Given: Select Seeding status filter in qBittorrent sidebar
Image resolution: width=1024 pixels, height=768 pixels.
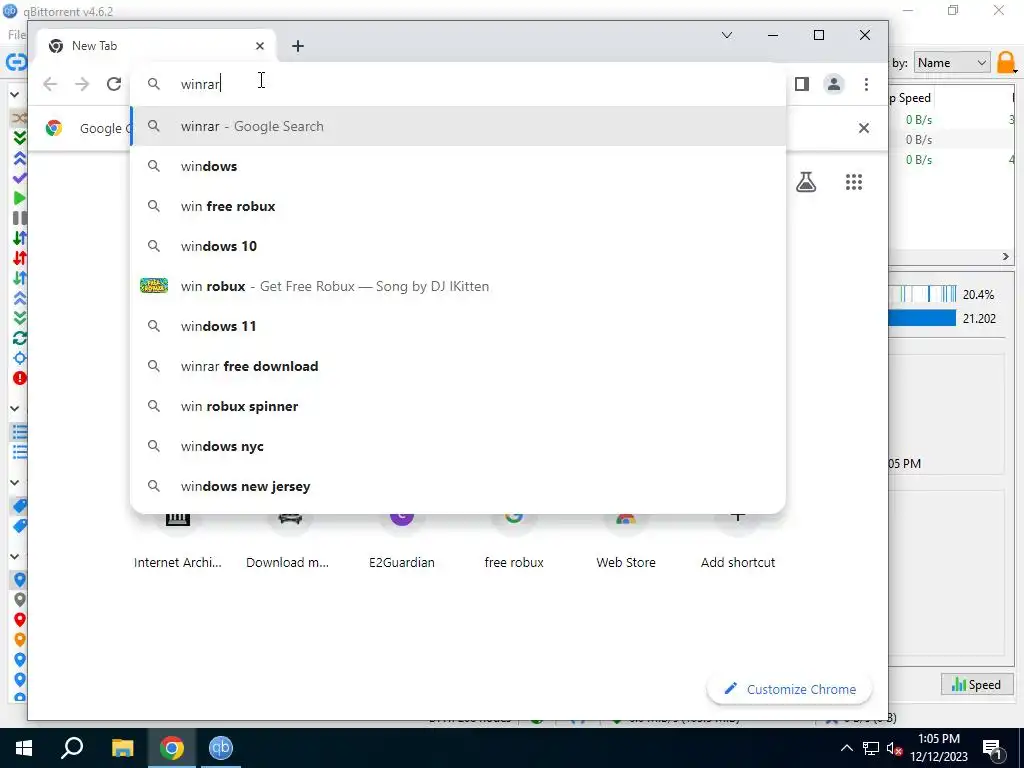Looking at the screenshot, I should coord(20,158).
